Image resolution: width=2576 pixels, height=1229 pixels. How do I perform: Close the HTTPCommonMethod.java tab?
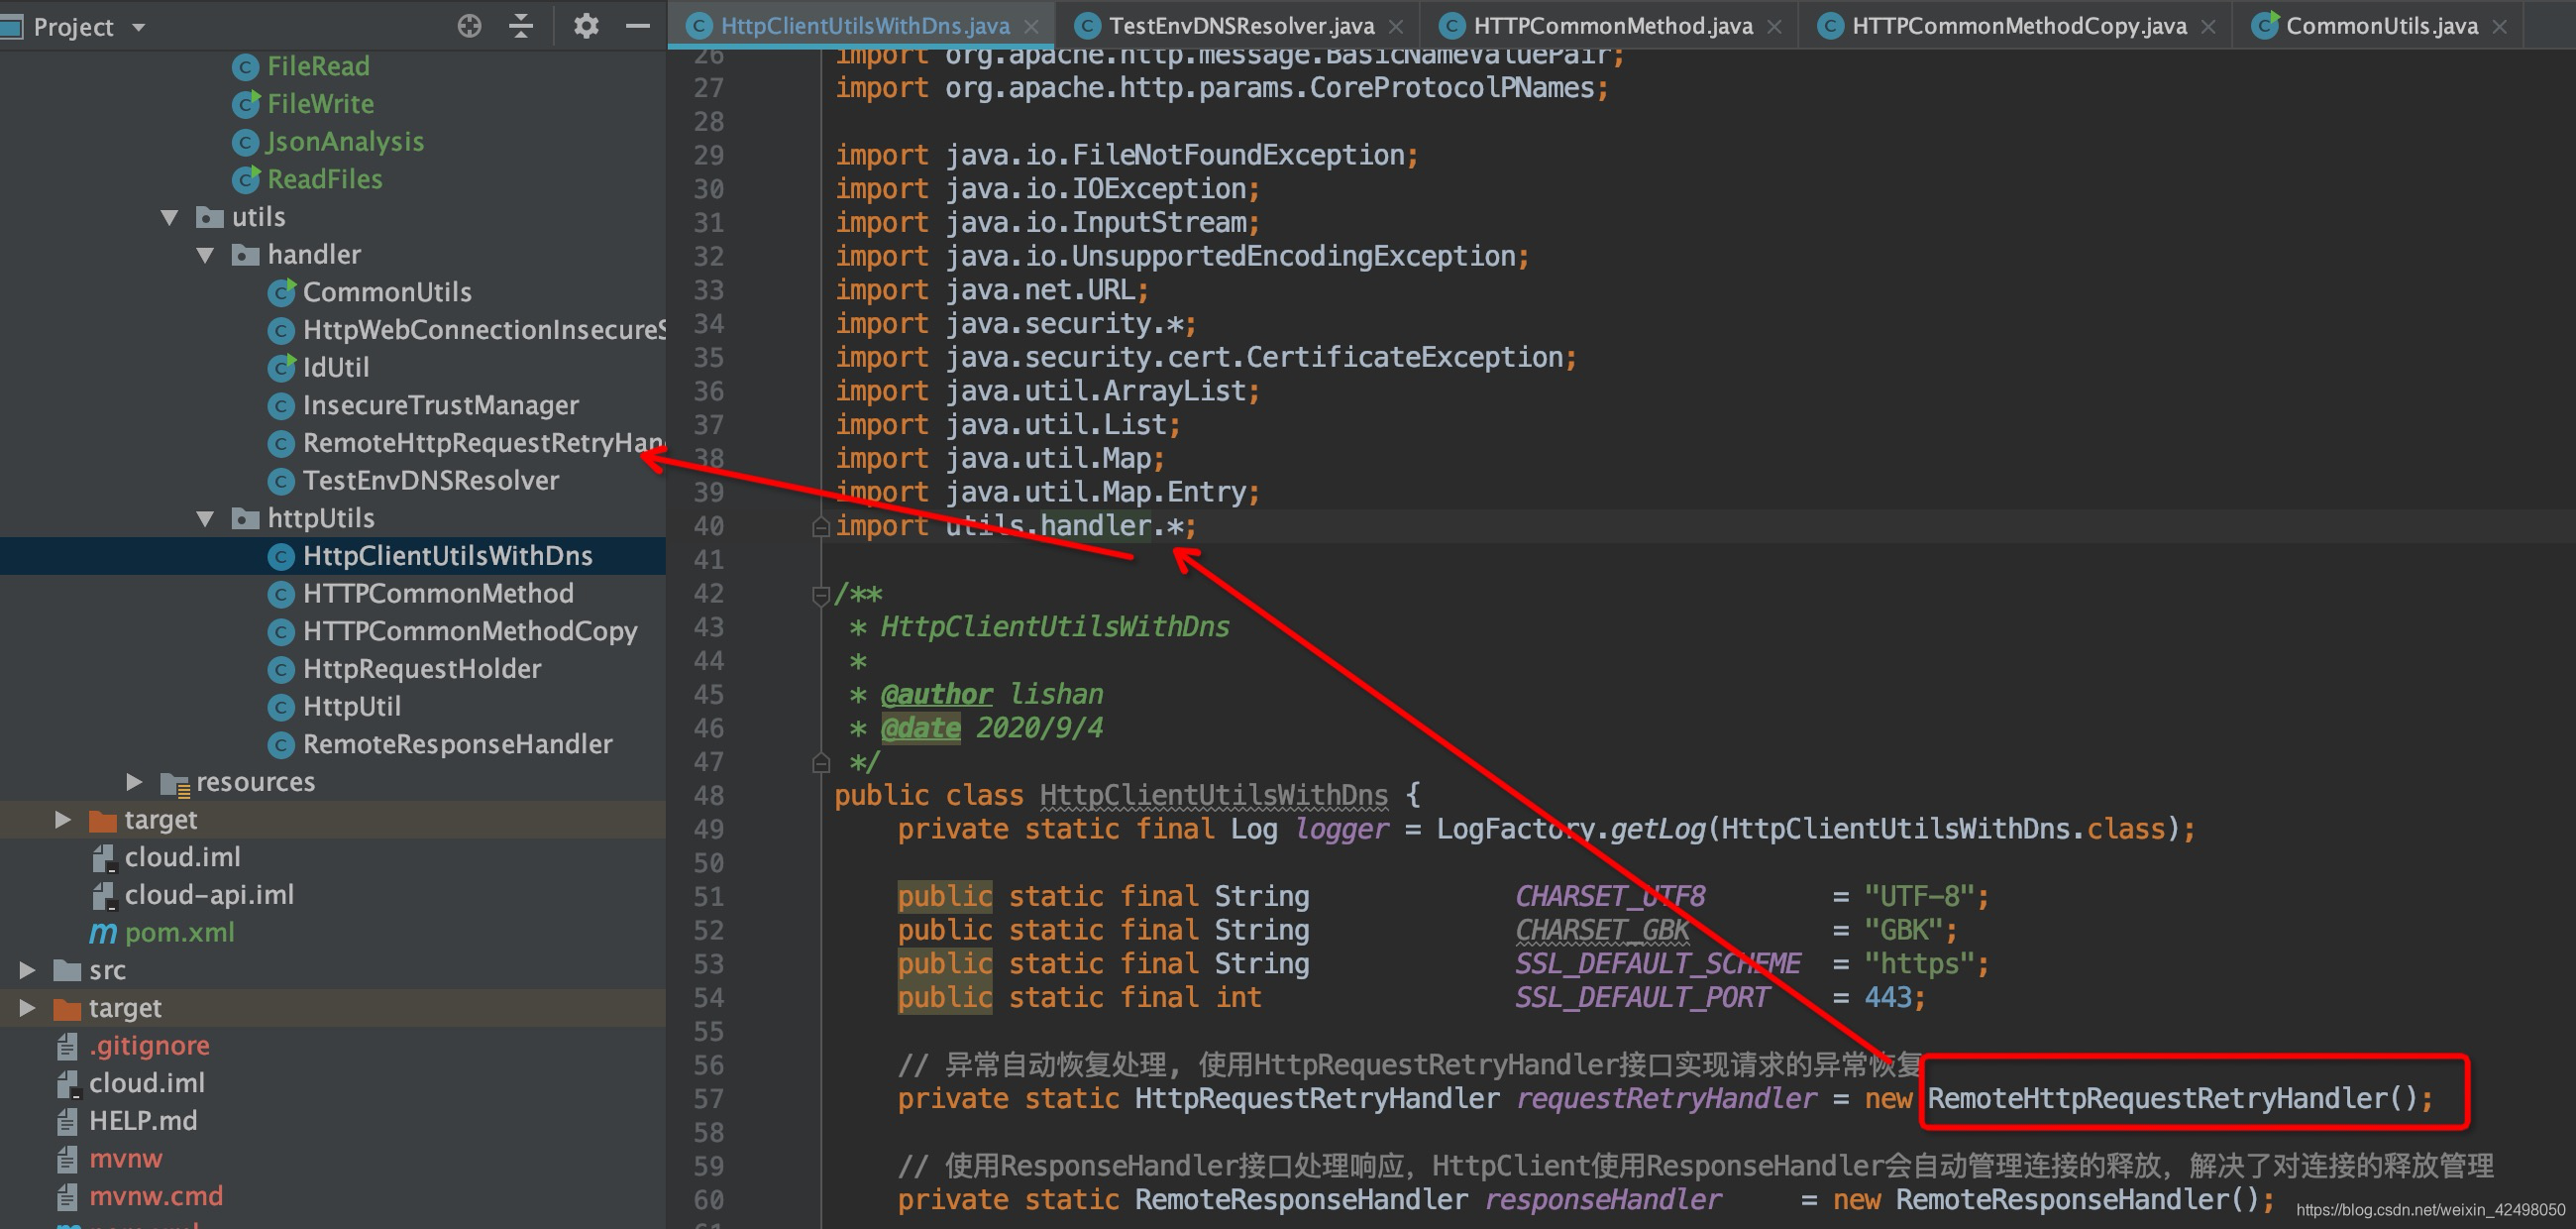pyautogui.click(x=1774, y=27)
